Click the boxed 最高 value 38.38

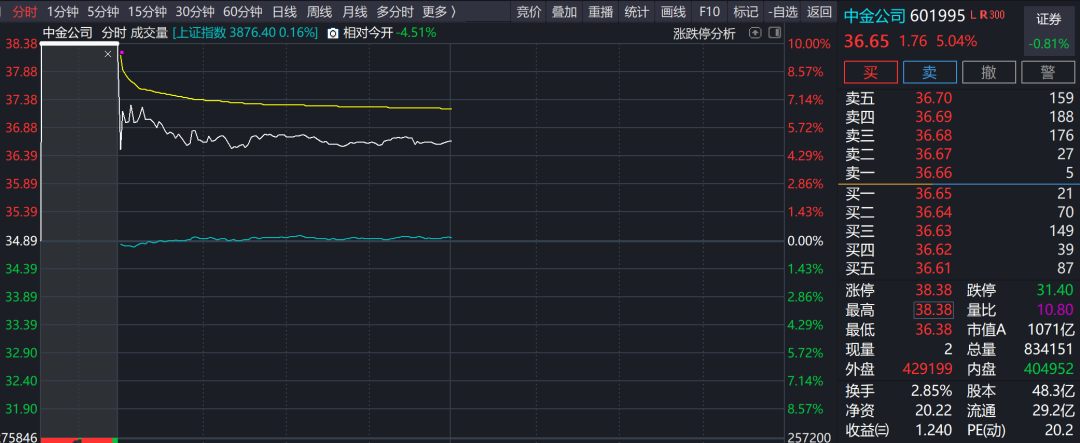933,311
